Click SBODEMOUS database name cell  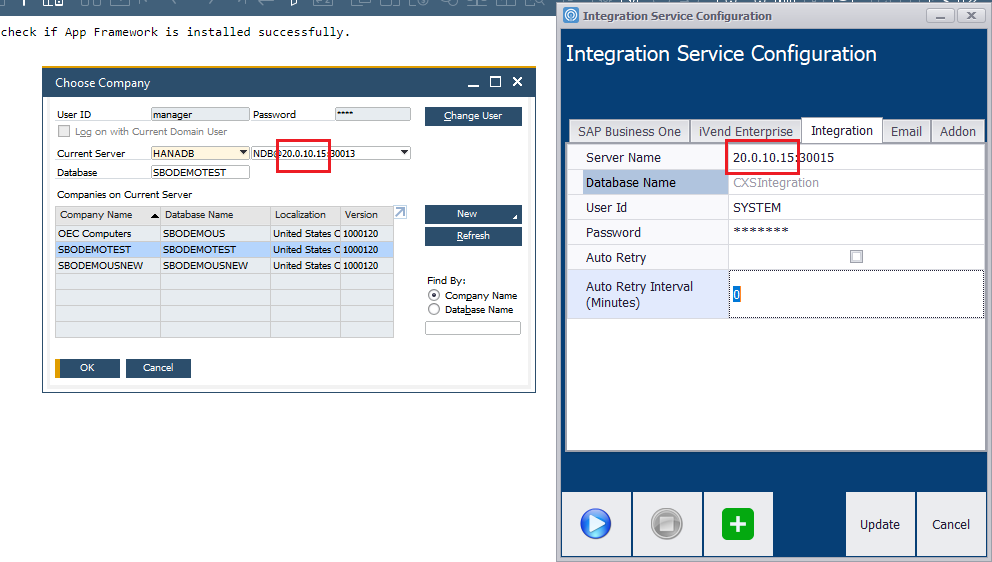coord(215,234)
